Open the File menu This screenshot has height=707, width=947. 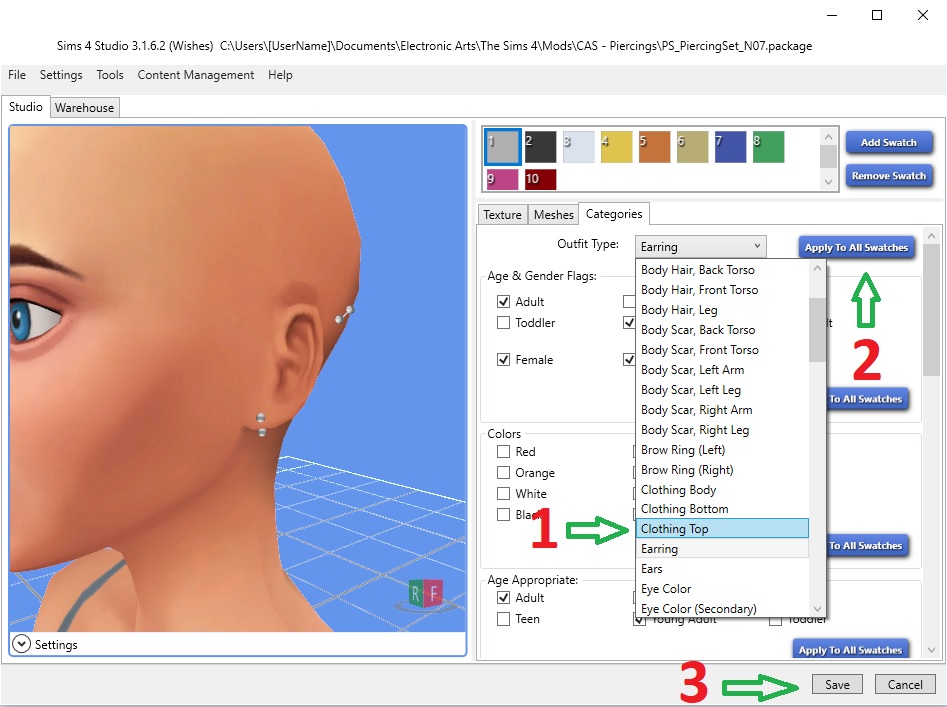point(17,75)
